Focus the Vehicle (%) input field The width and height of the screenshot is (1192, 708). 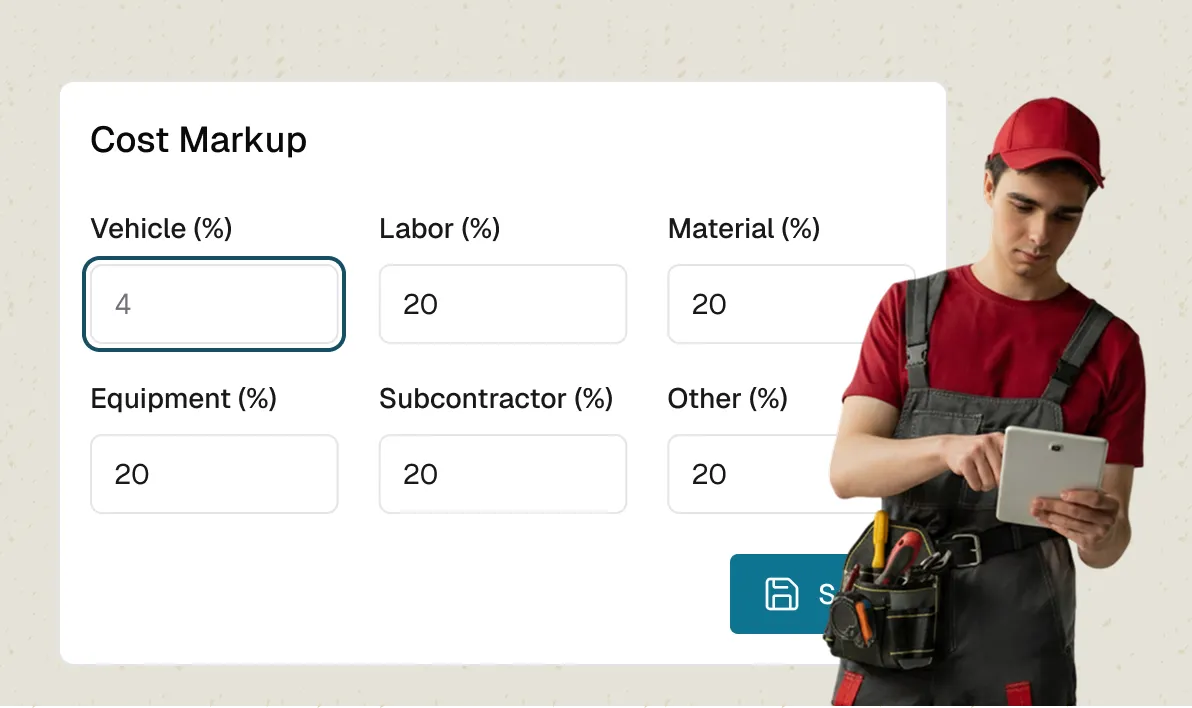(214, 304)
